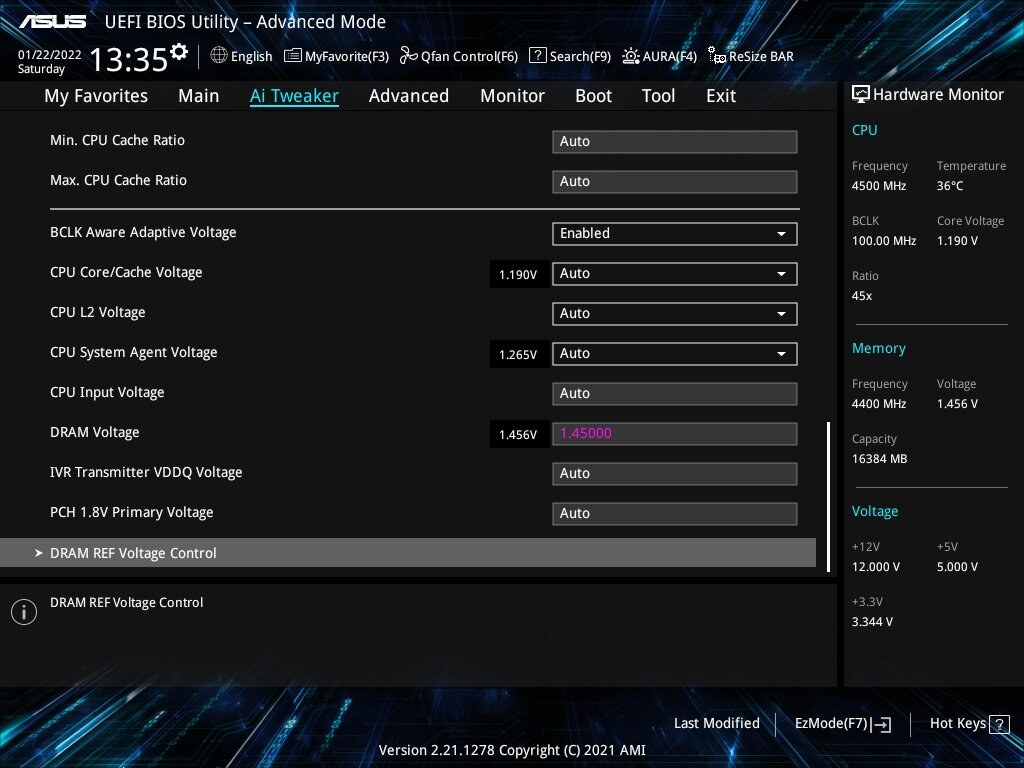Screen dimensions: 1024x768
Task: Open CPU System Agent Voltage dropdown
Action: [x=675, y=353]
